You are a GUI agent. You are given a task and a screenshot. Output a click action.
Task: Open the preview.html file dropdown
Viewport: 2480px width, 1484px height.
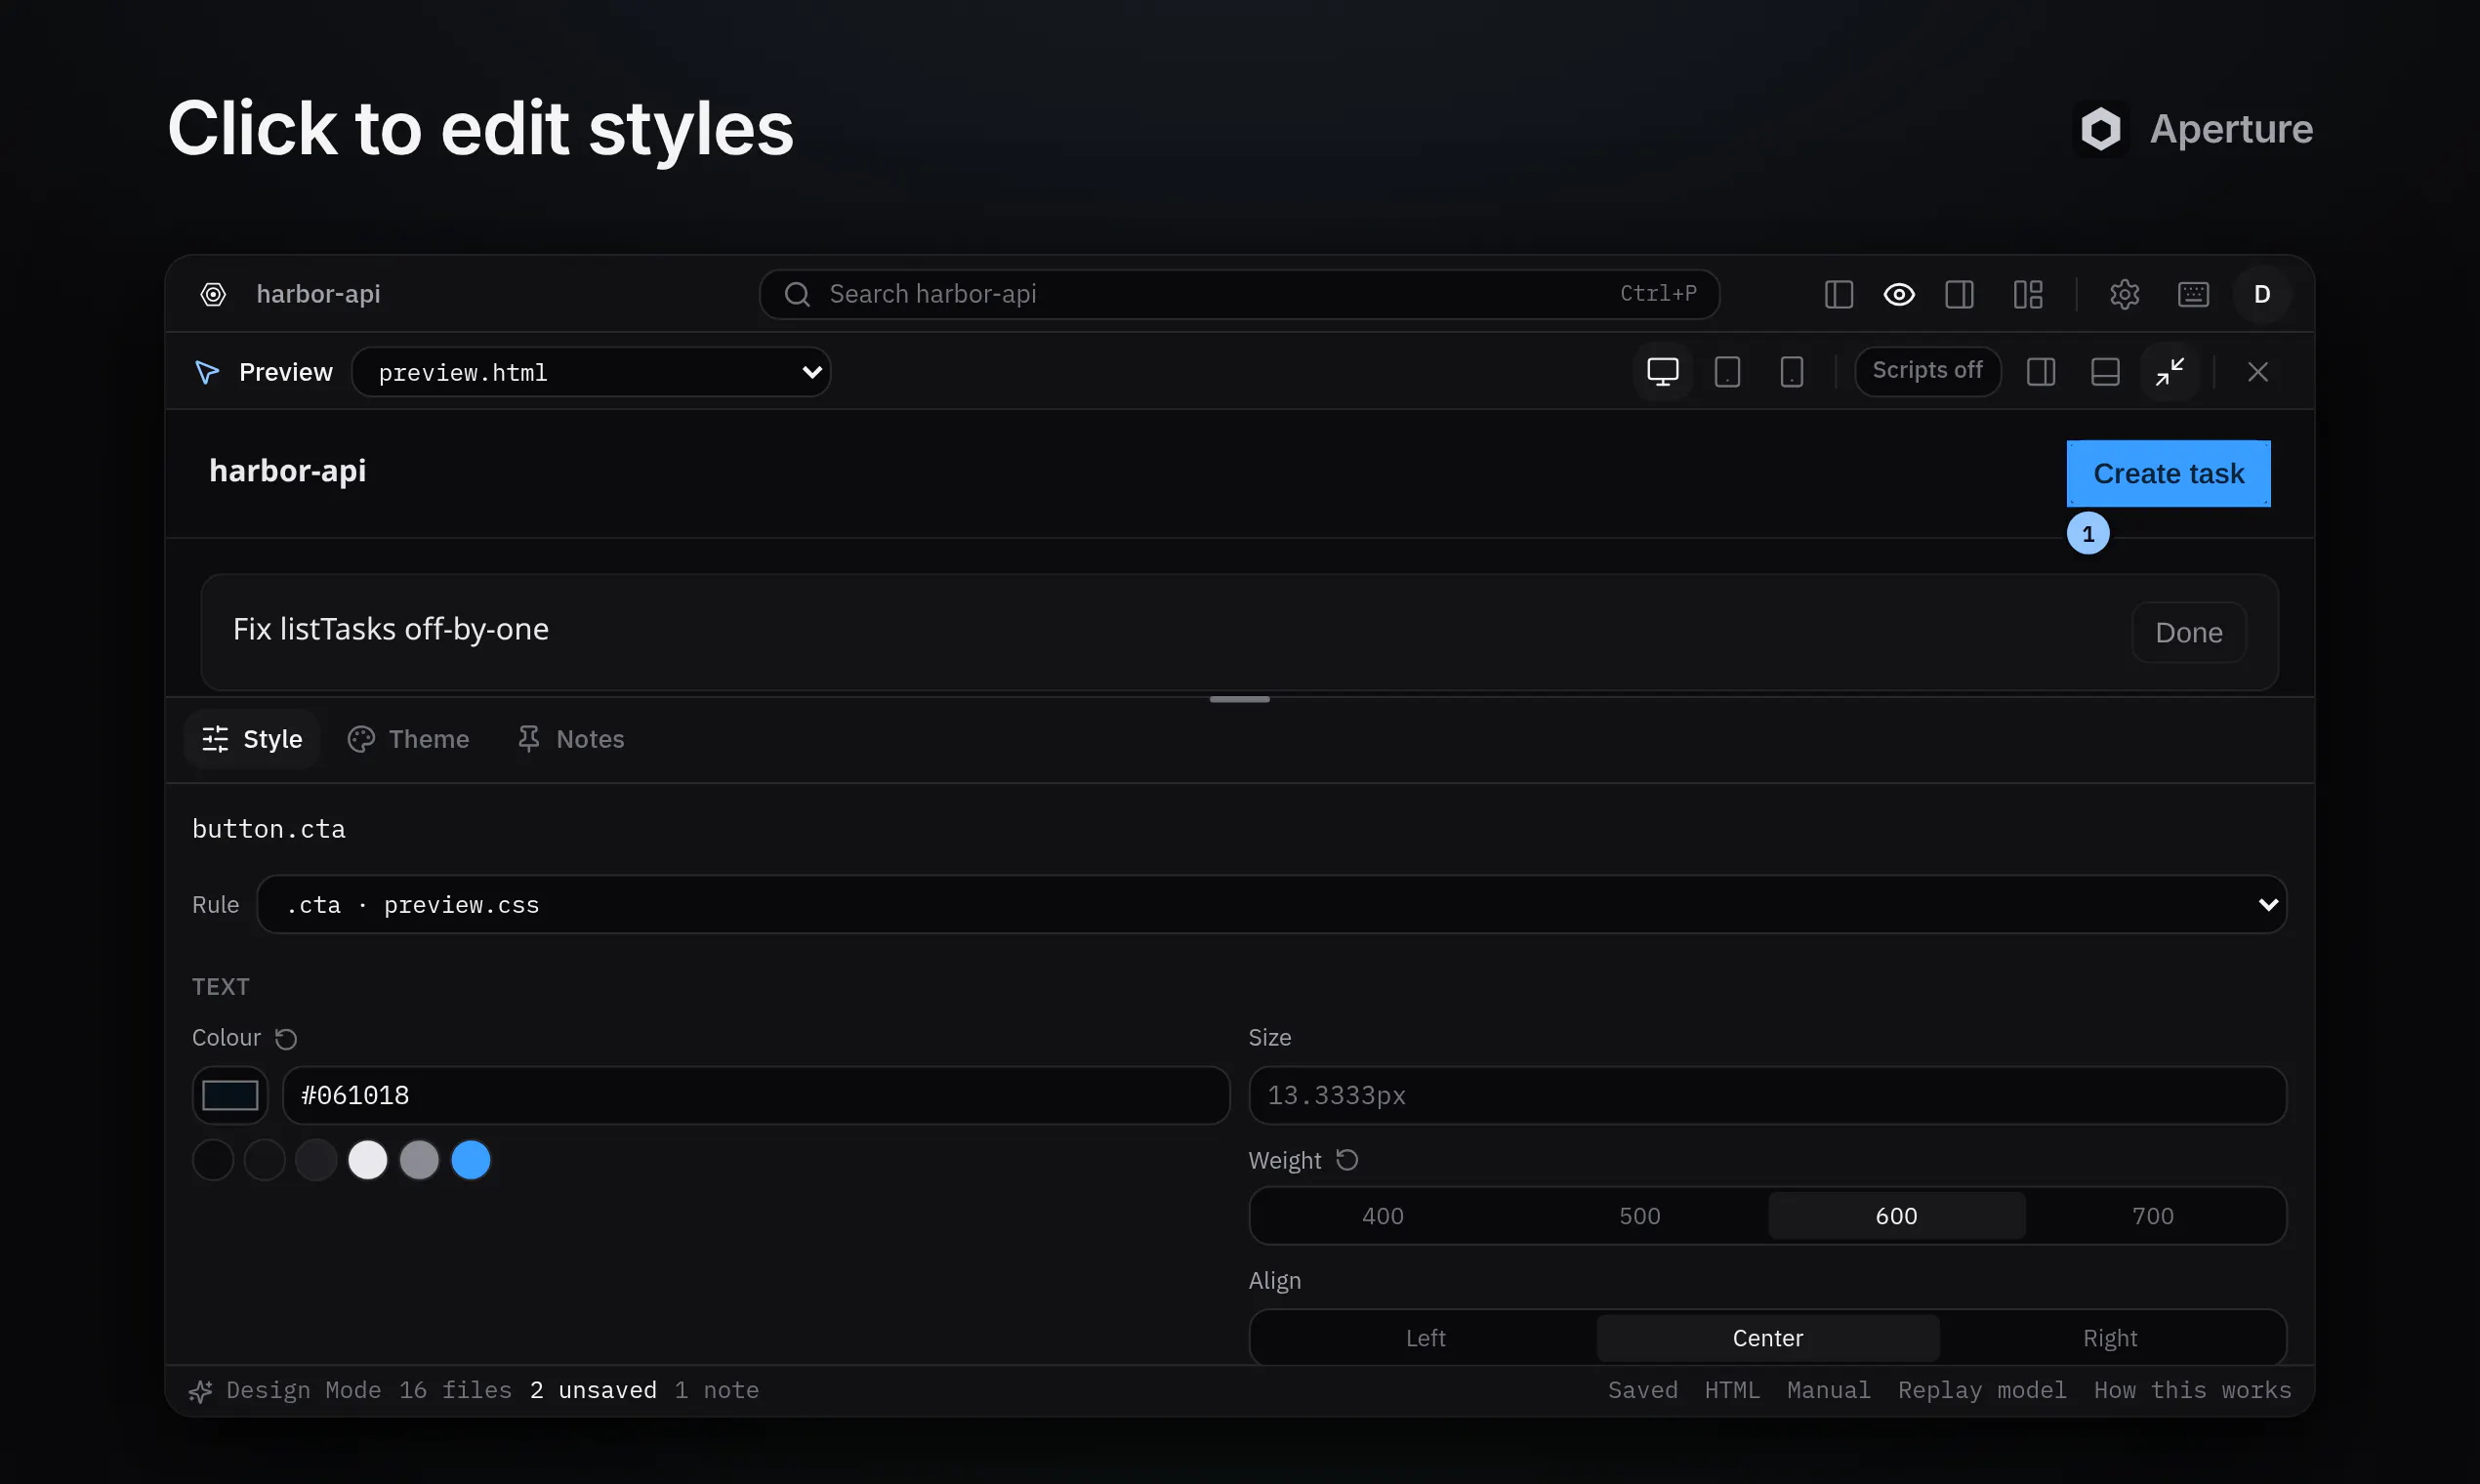[x=591, y=372]
